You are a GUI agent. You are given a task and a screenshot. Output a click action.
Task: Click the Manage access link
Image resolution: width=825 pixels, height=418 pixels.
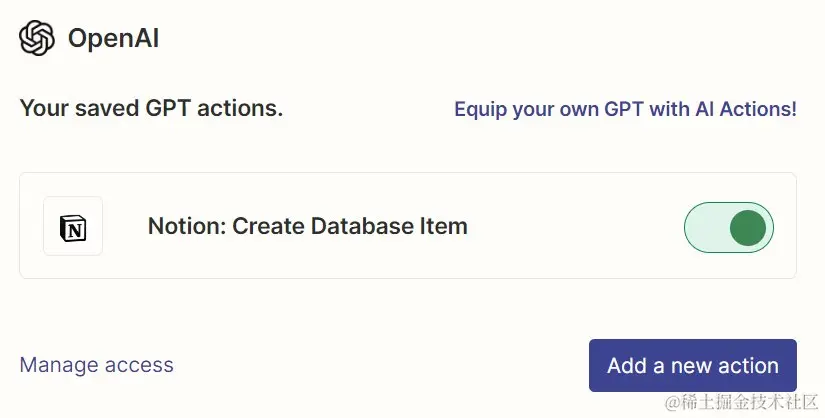[x=96, y=364]
